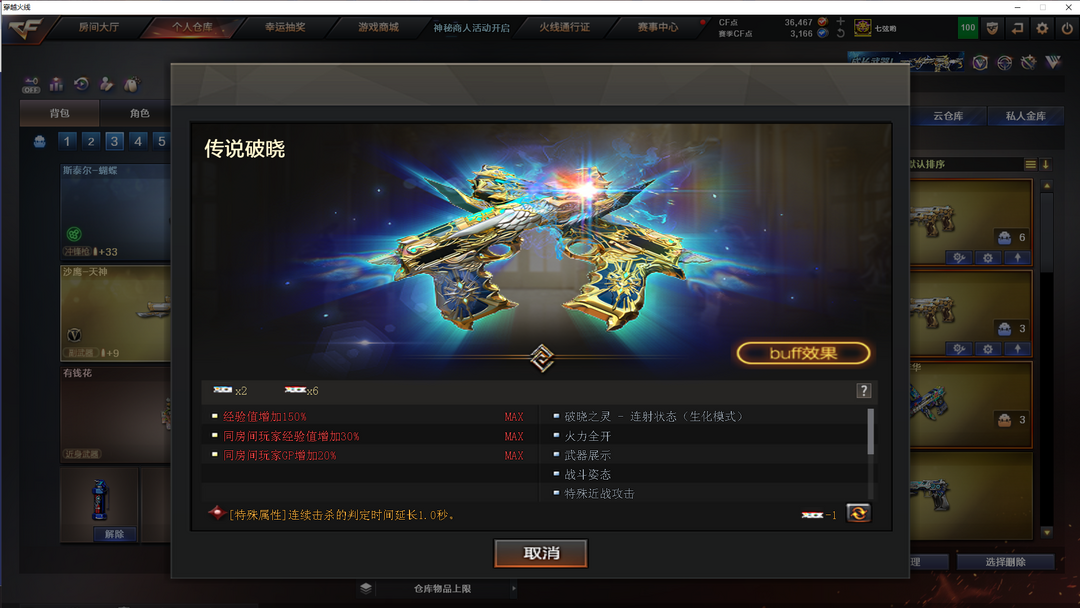Image resolution: width=1080 pixels, height=608 pixels.
Task: Click the power exit icon
Action: point(1067,28)
